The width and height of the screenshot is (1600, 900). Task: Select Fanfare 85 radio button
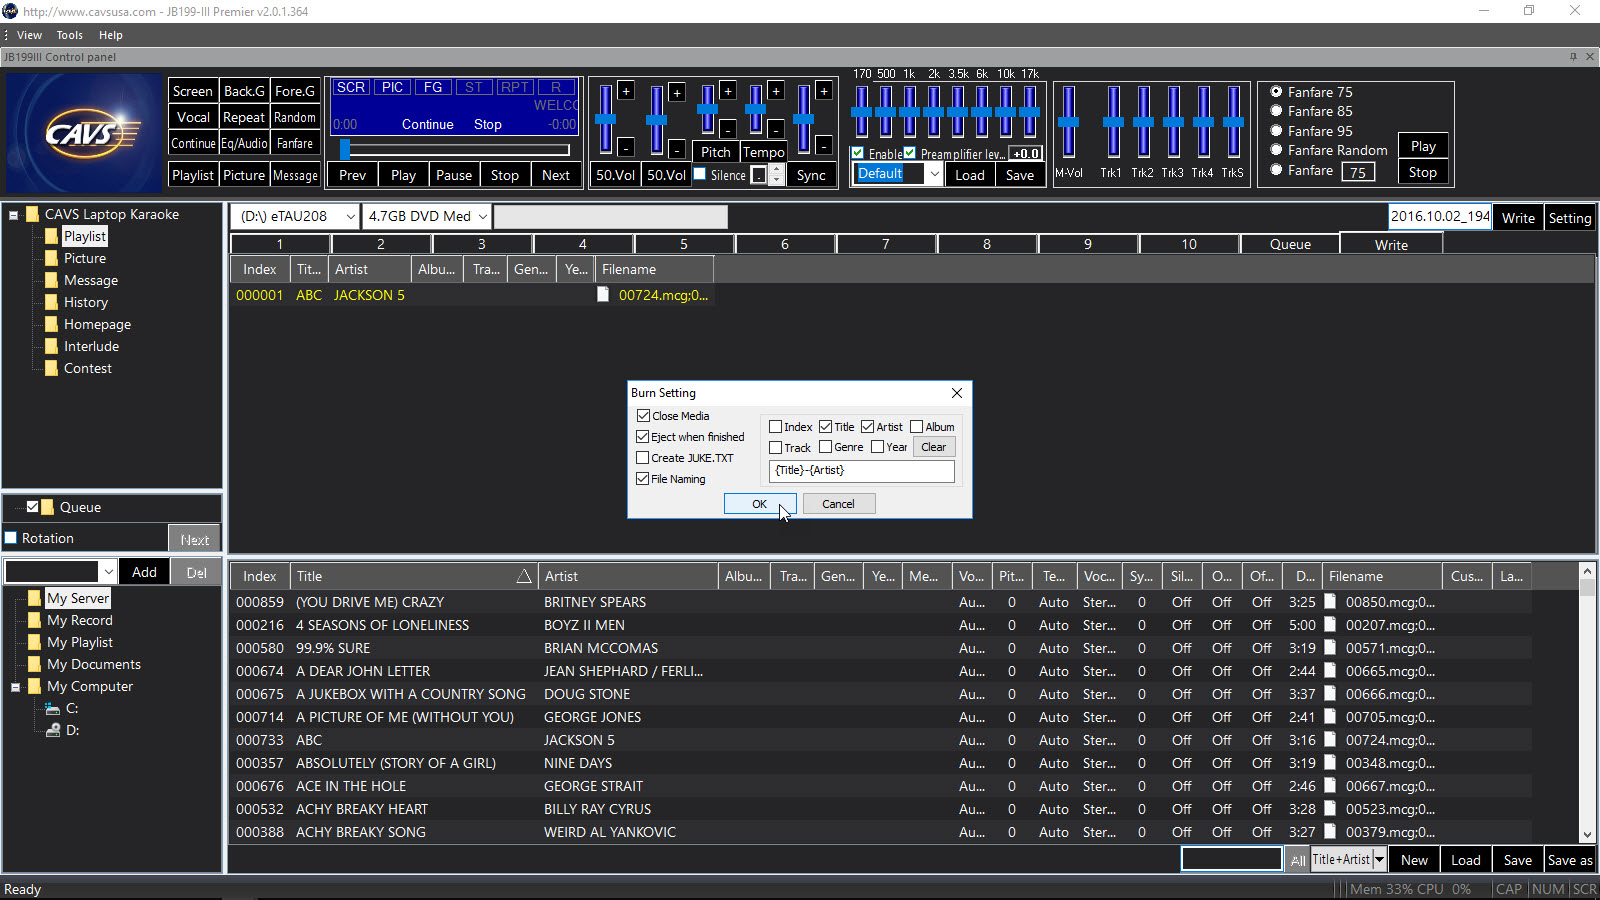pos(1276,111)
